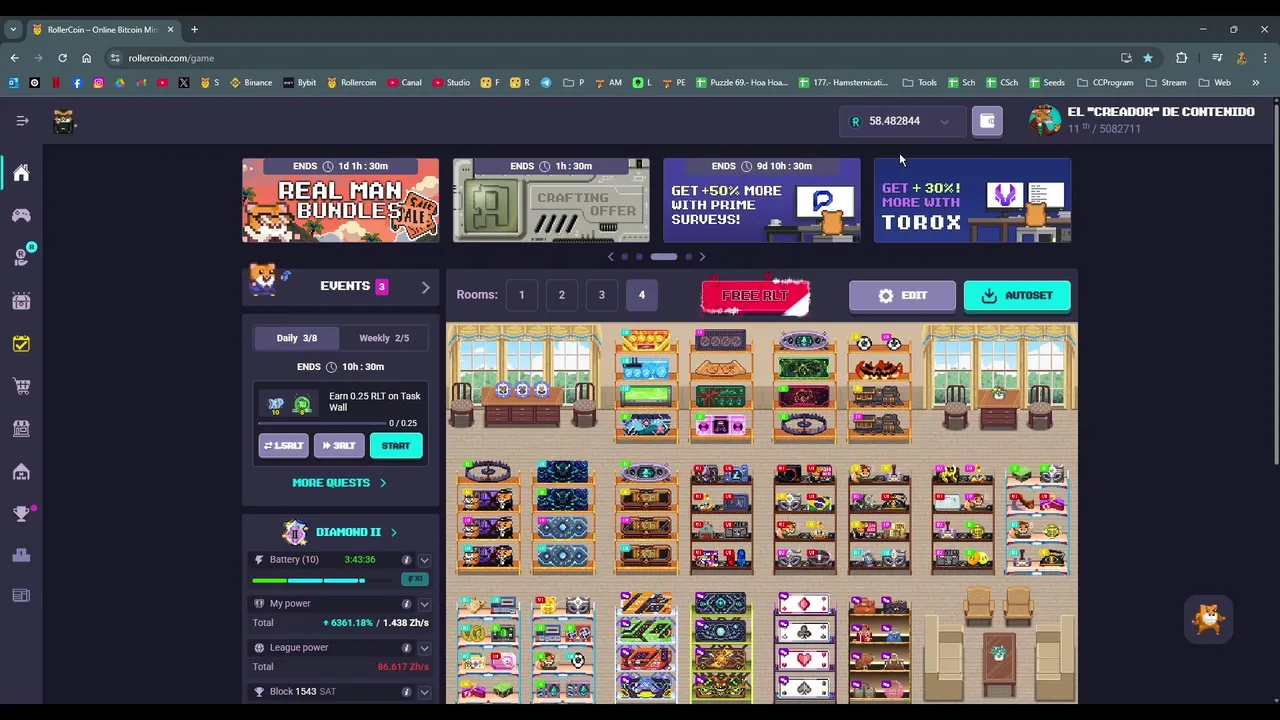Open the browser extensions puzzle icon
This screenshot has width=1280, height=720.
tap(1181, 58)
